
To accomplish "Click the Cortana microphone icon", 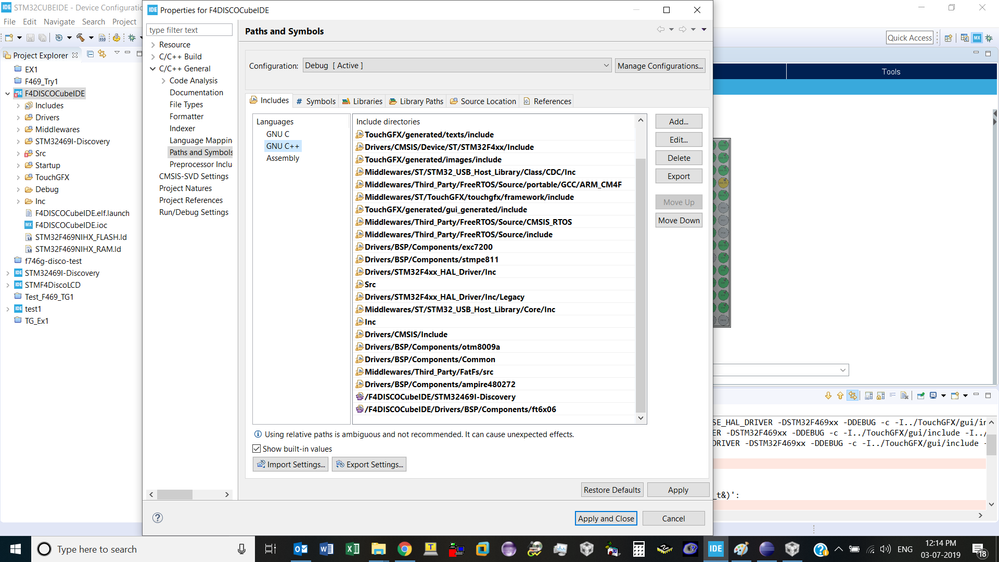I will [x=241, y=549].
